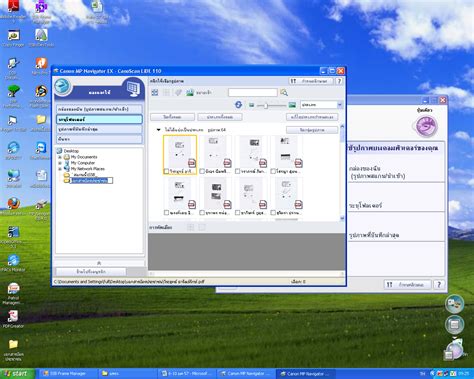The height and width of the screenshot is (379, 474).
Task: Click the select images button beside category header
Action: (312, 130)
